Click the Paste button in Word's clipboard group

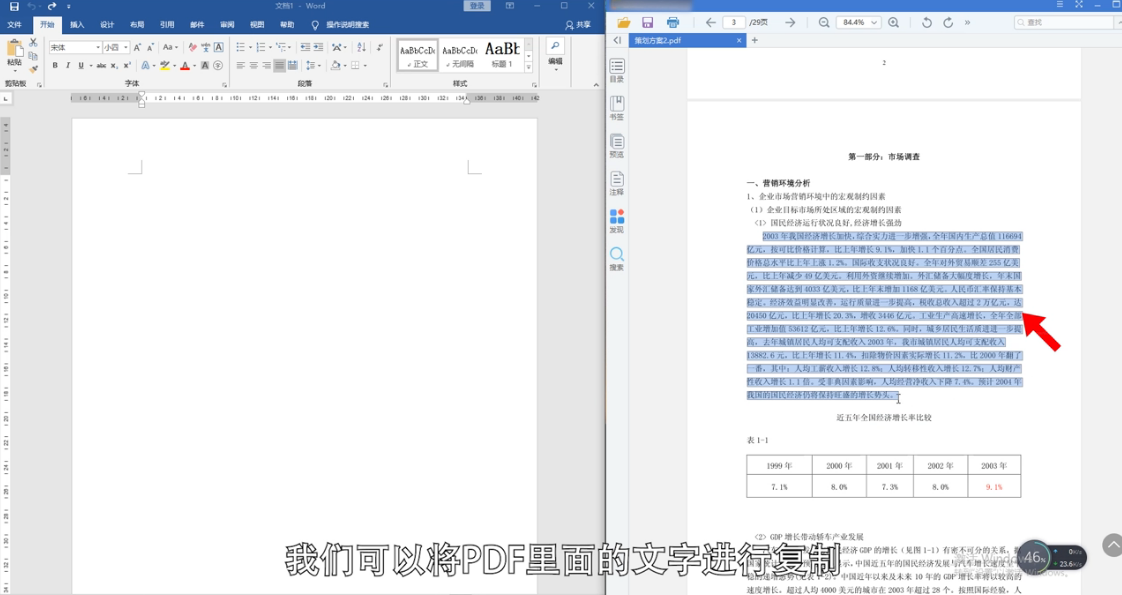[14, 54]
